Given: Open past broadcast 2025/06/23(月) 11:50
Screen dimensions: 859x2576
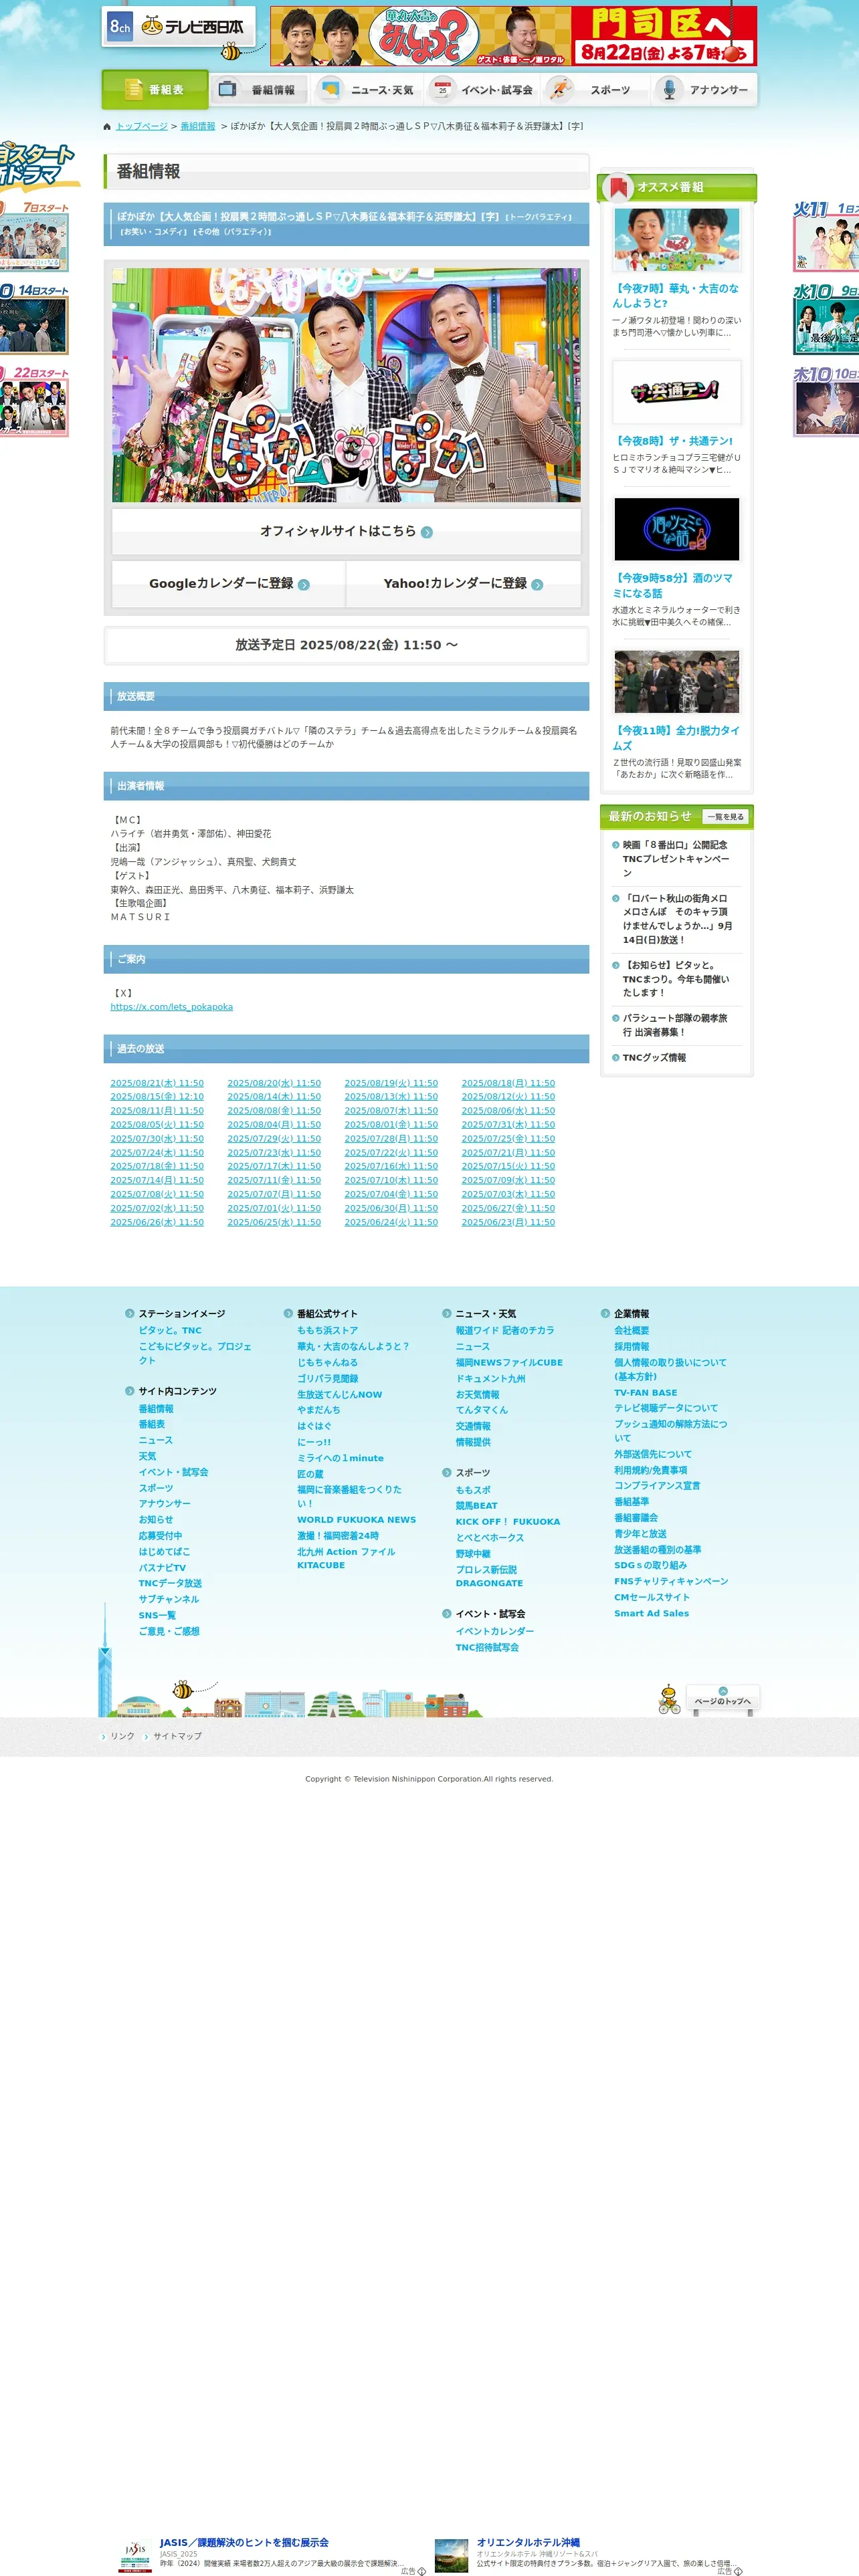Looking at the screenshot, I should tap(508, 1222).
